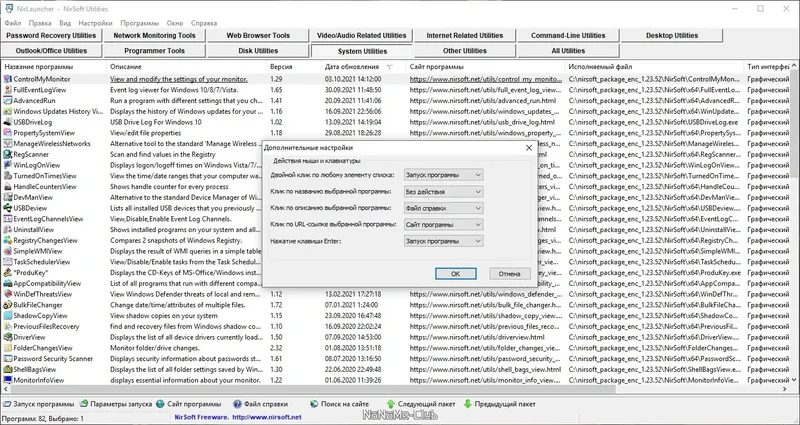The width and height of the screenshot is (800, 425).
Task: Open dropdown for click on program name
Action: tap(443, 192)
